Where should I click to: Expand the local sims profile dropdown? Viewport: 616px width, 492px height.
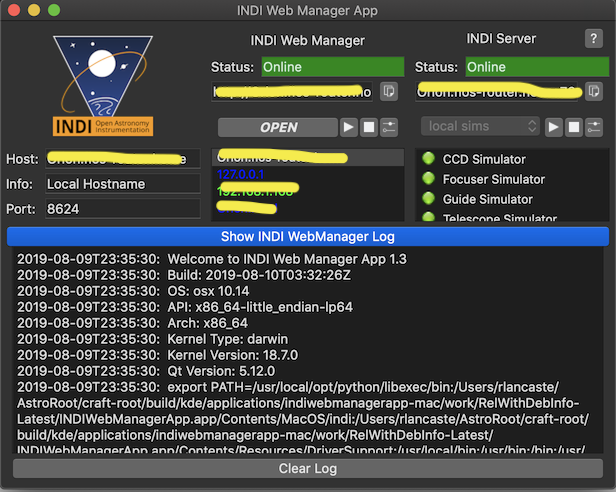480,126
